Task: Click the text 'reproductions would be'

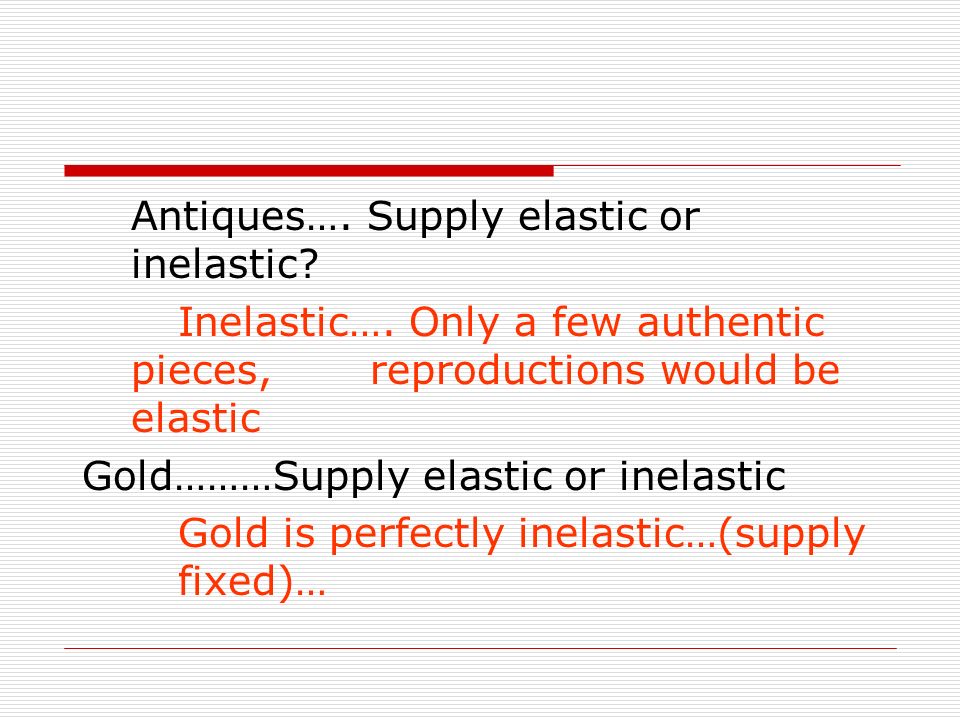Action: click(605, 371)
